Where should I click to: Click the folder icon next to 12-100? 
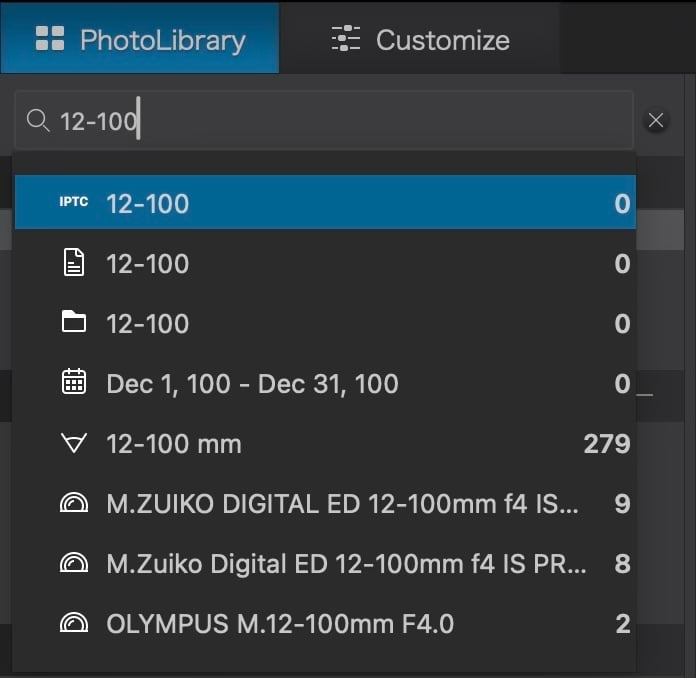(x=73, y=323)
